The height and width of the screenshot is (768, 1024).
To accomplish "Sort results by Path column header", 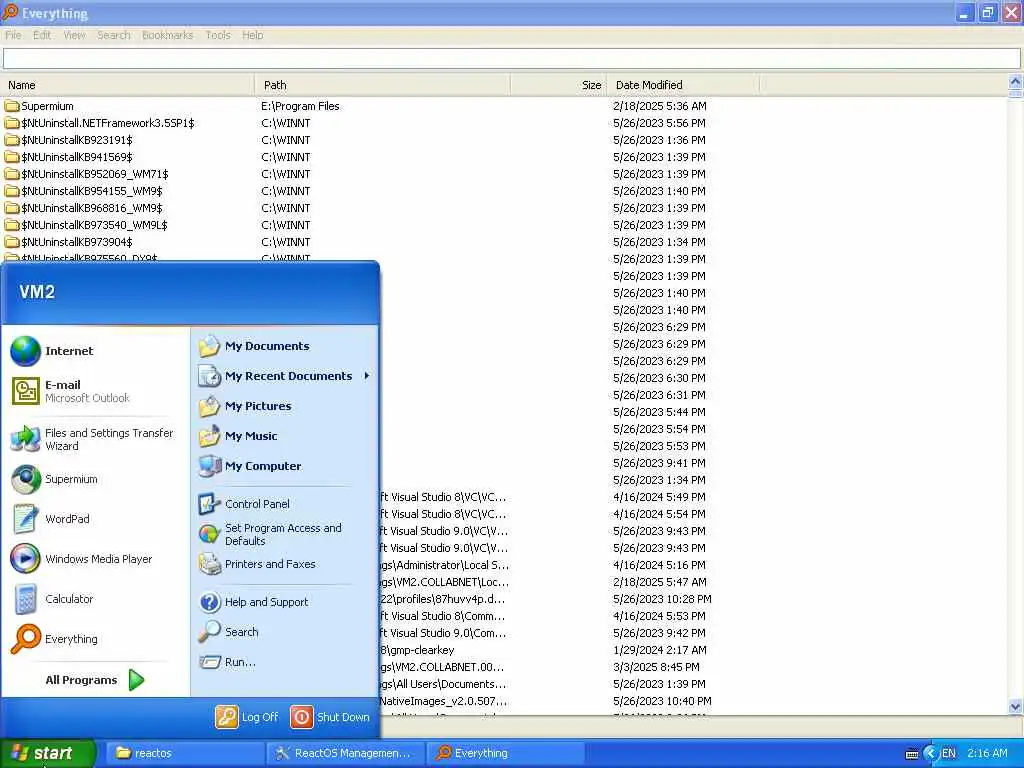I will click(x=382, y=85).
